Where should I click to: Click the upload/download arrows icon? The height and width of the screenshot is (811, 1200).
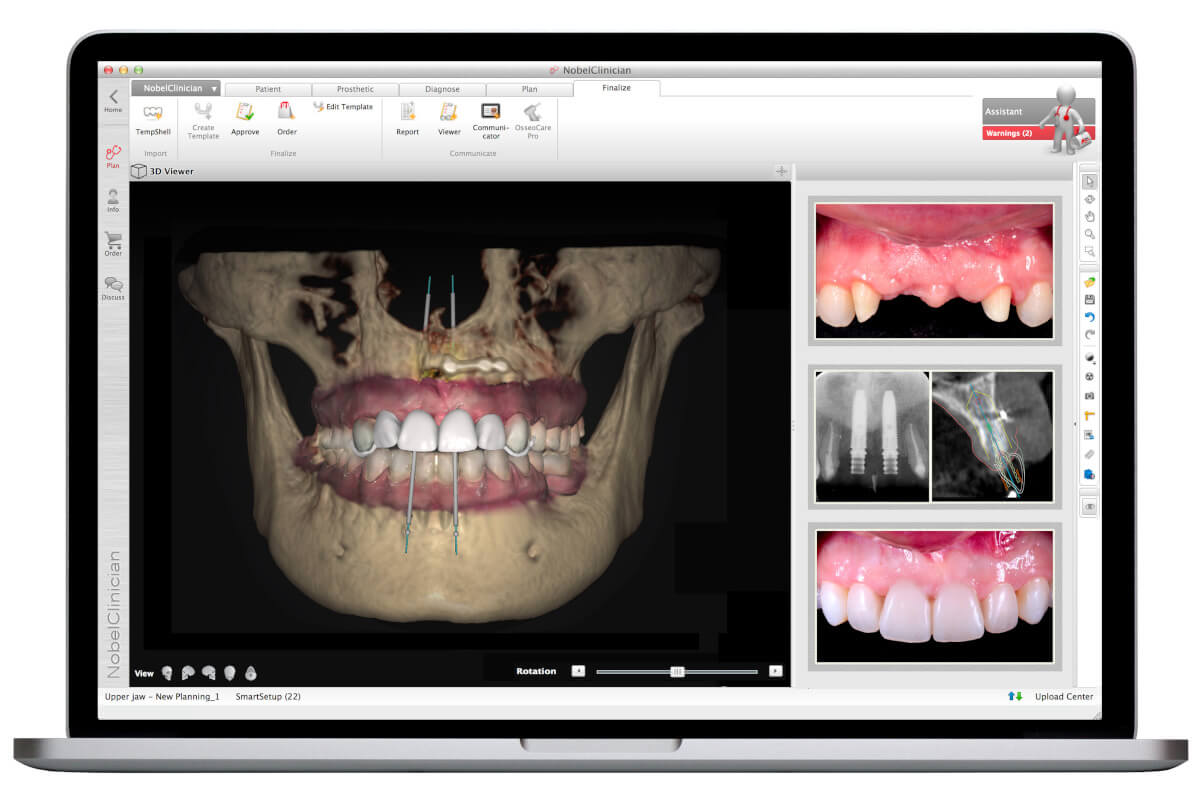click(x=1015, y=696)
